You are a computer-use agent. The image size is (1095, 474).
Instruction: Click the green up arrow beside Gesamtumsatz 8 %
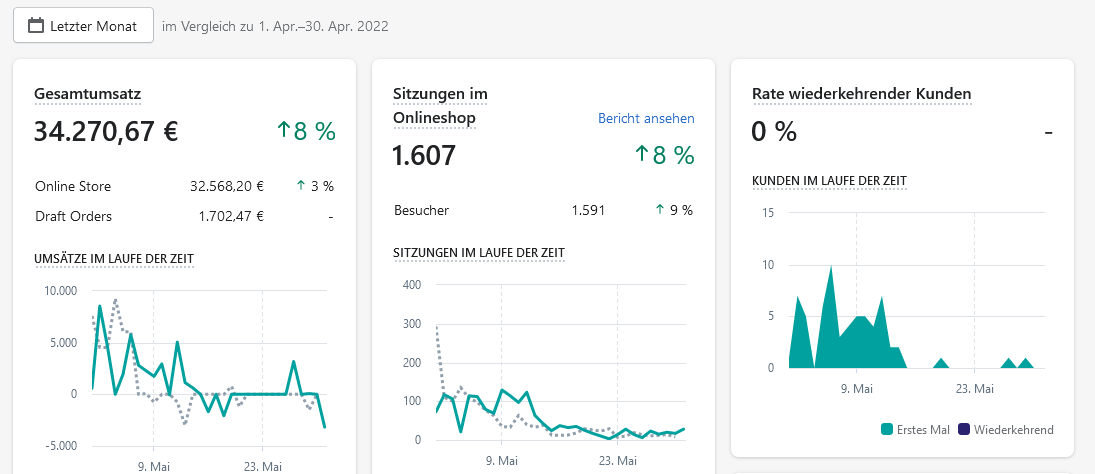coord(283,130)
